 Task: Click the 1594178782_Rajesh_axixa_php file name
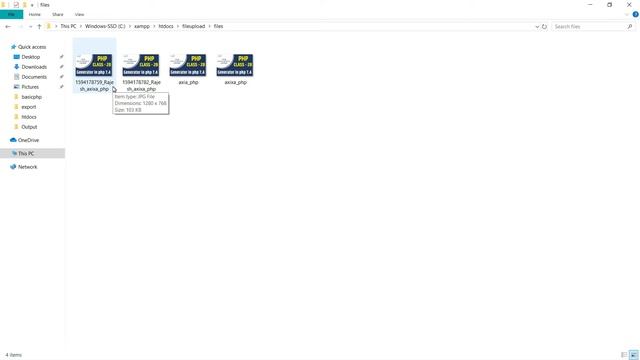tap(141, 86)
